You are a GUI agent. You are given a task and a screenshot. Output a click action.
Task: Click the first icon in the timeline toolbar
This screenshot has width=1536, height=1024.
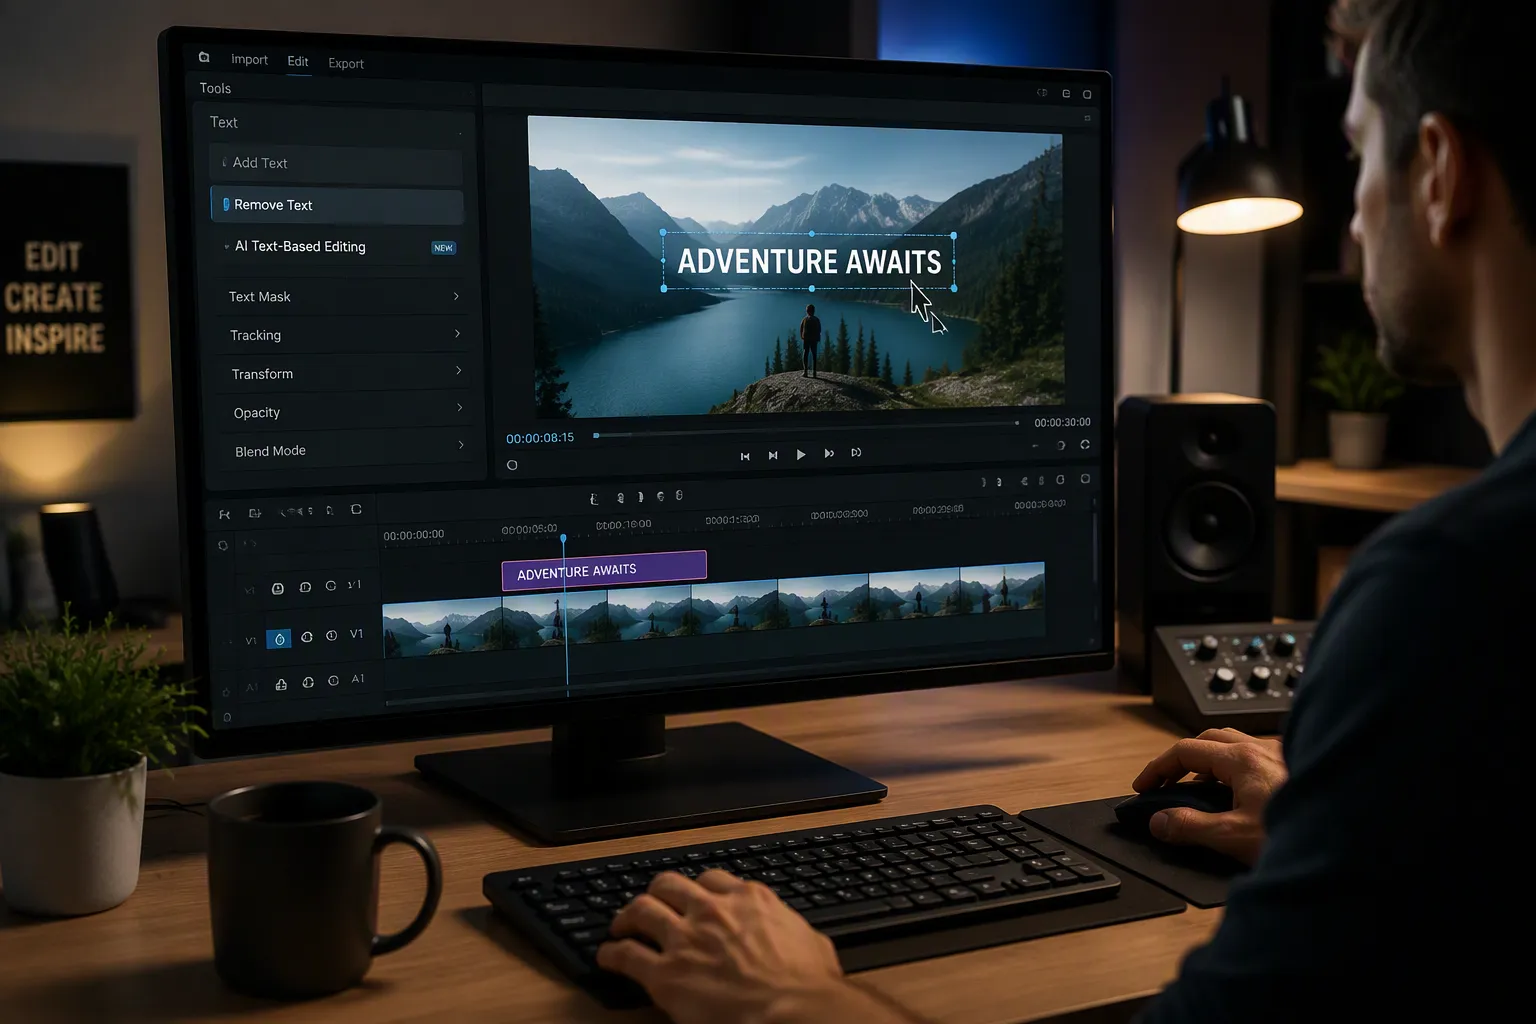coord(224,514)
